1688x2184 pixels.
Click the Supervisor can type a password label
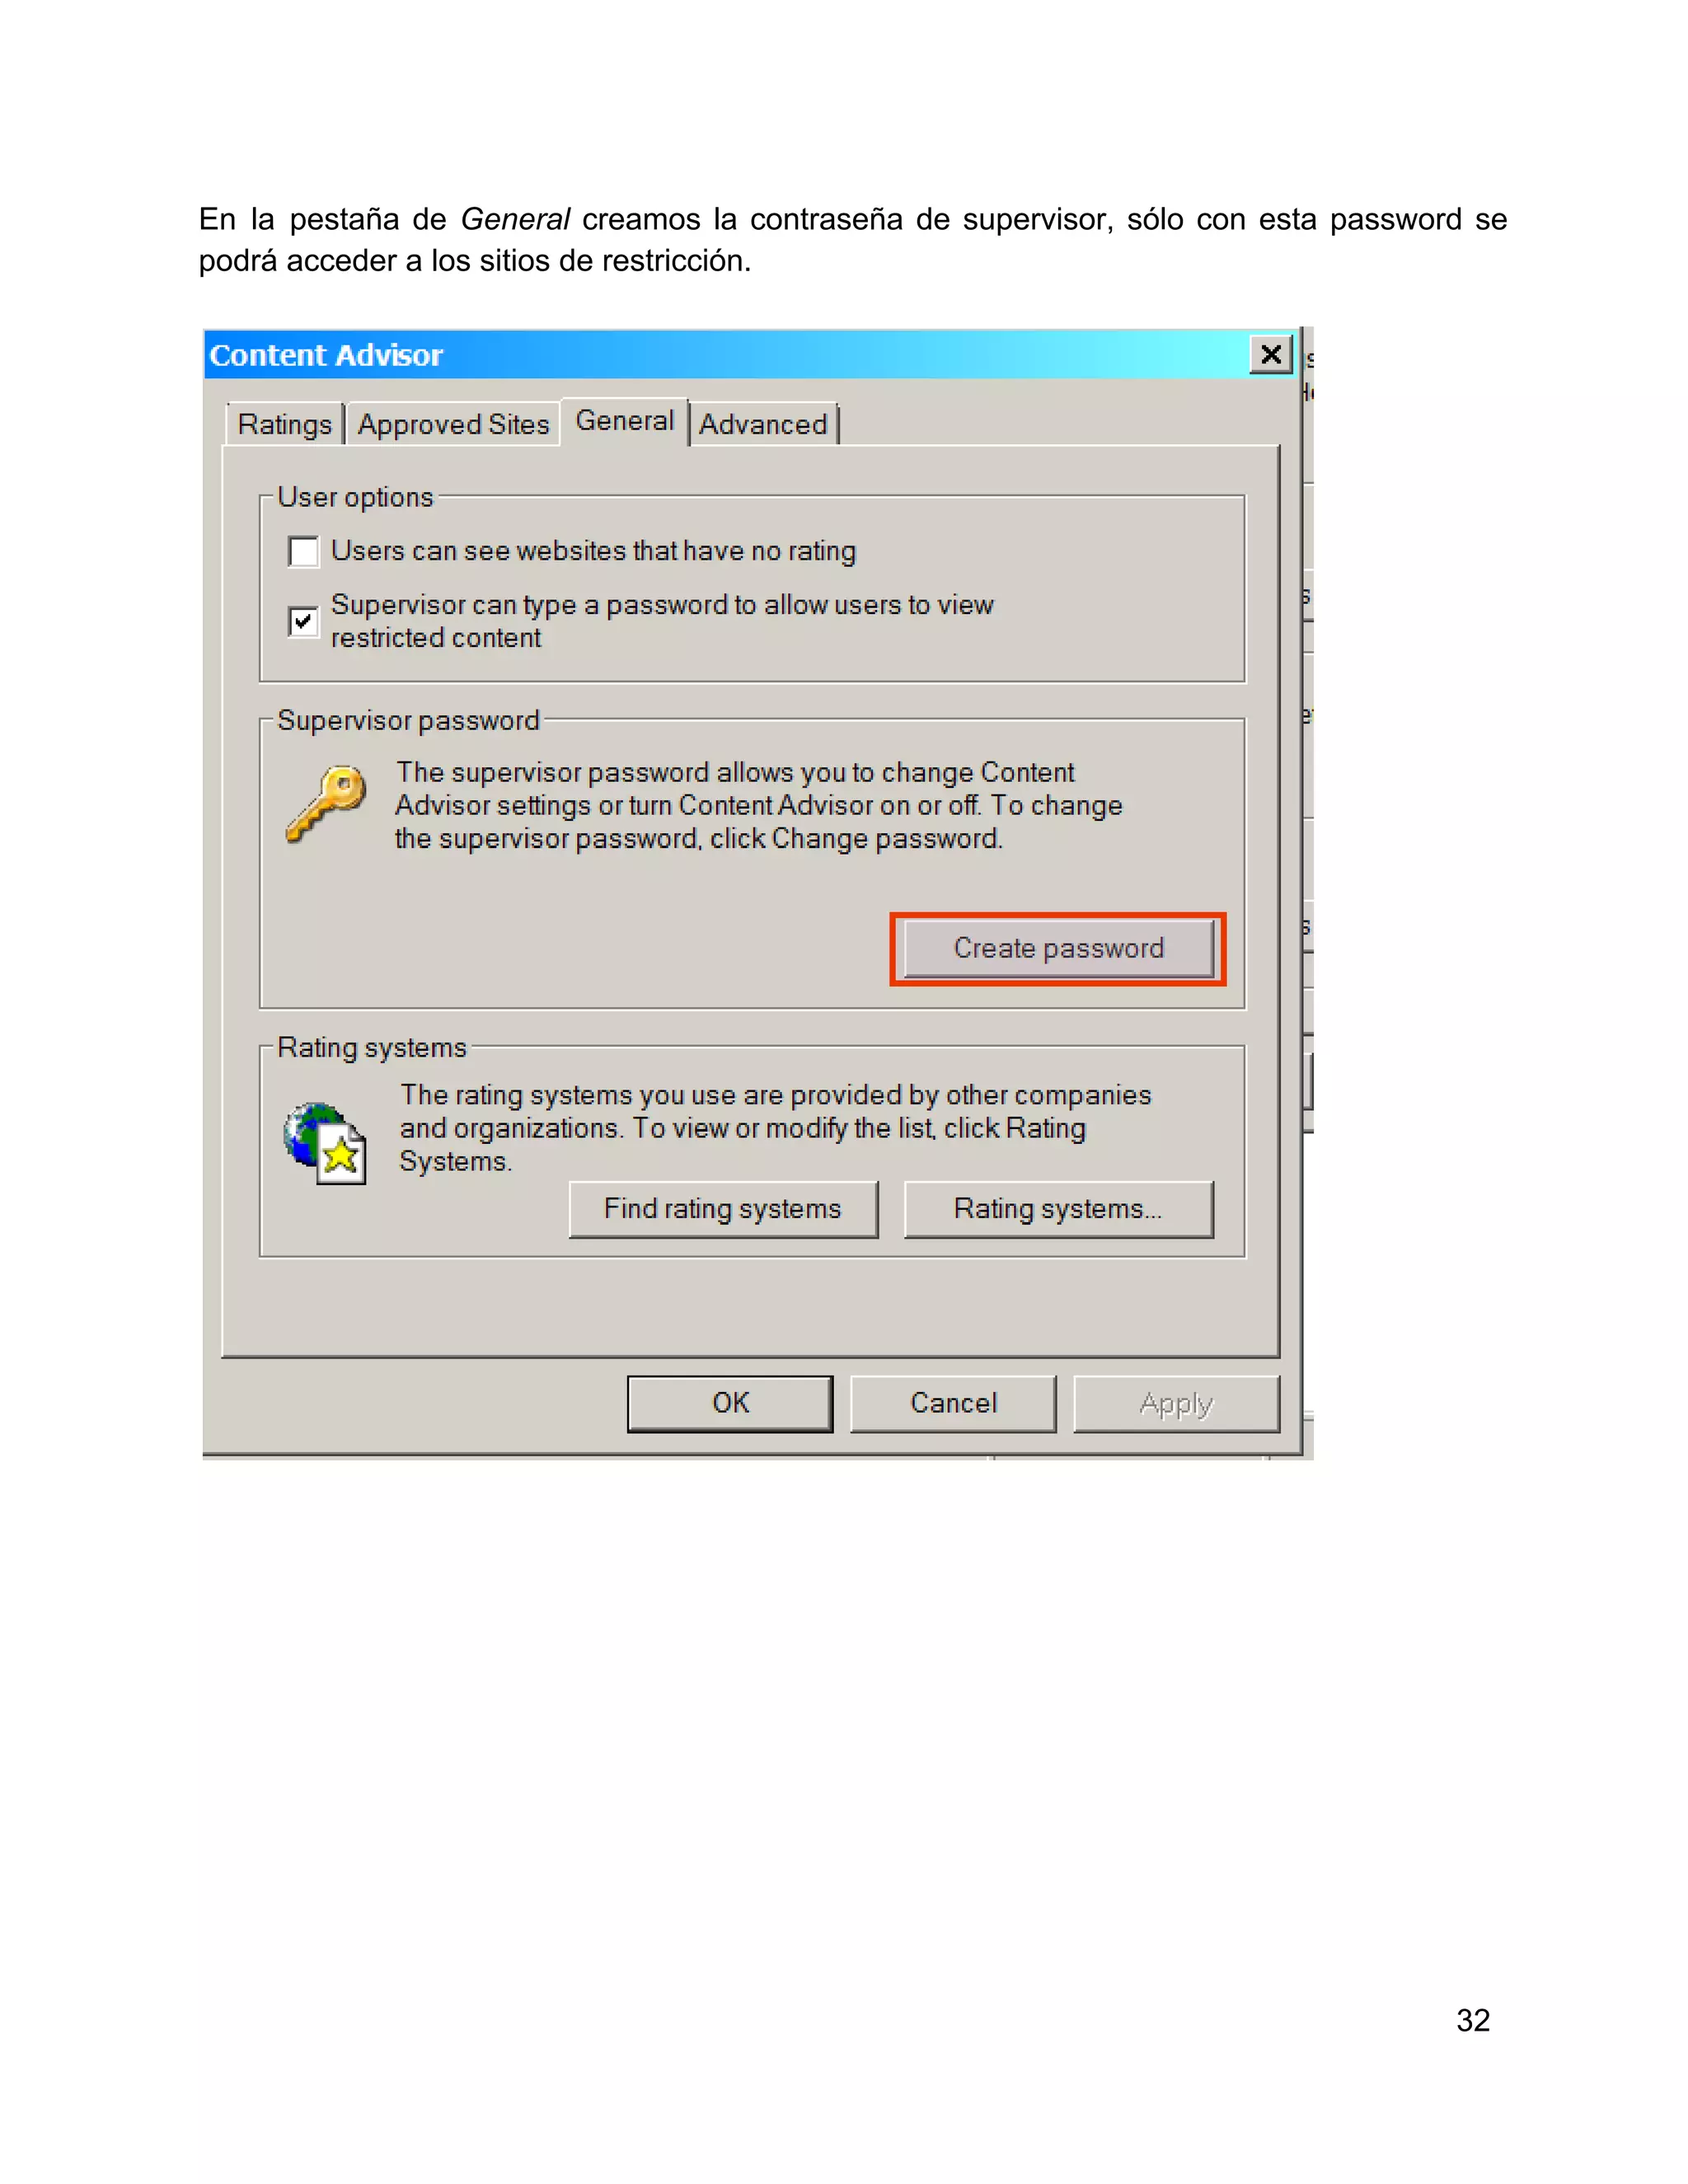coord(662,621)
